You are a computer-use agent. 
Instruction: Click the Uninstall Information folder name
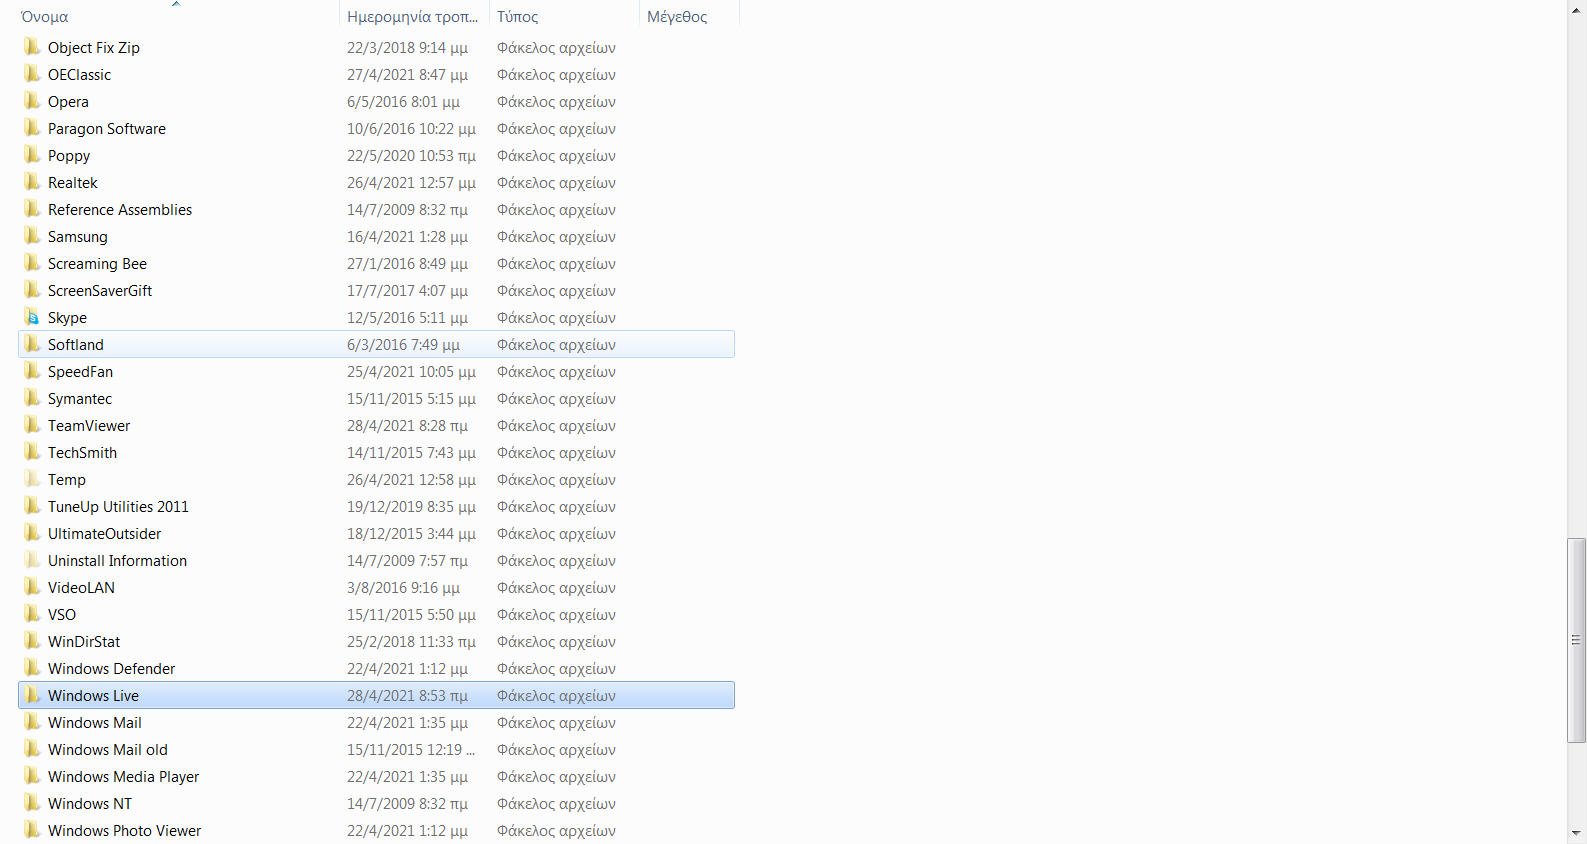click(x=117, y=560)
